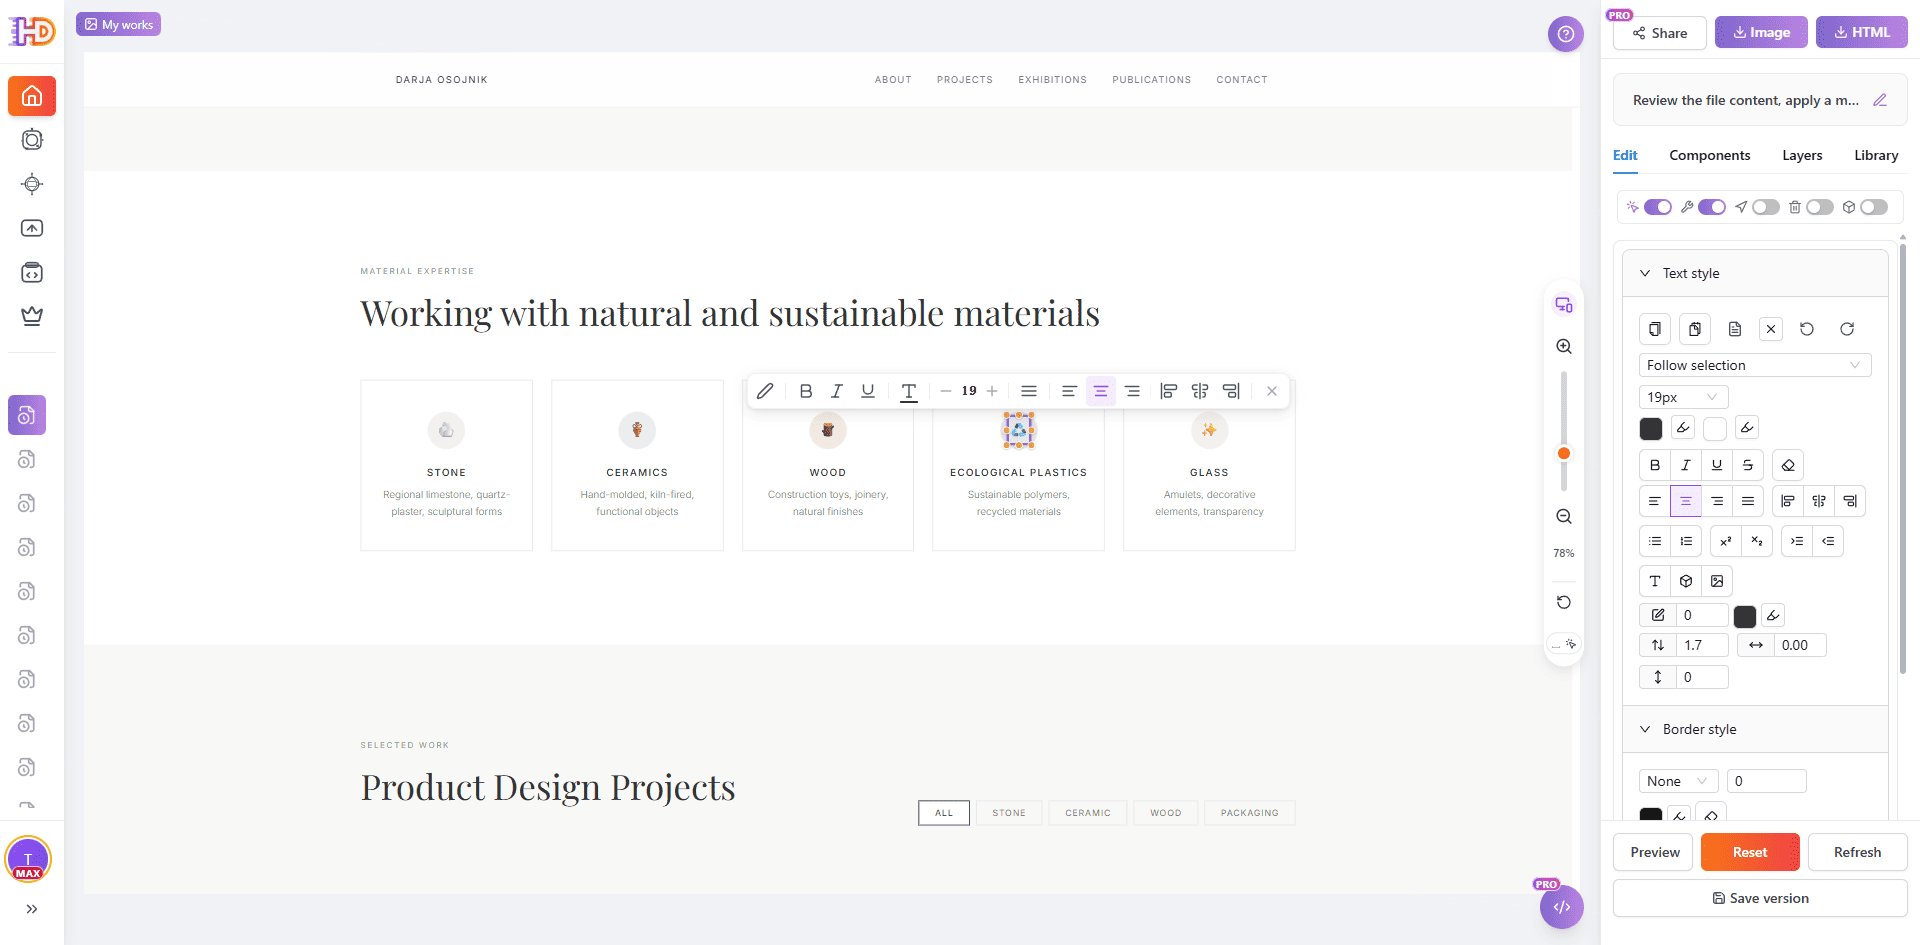Collapse the Border style section
This screenshot has height=945, width=1920.
point(1645,729)
